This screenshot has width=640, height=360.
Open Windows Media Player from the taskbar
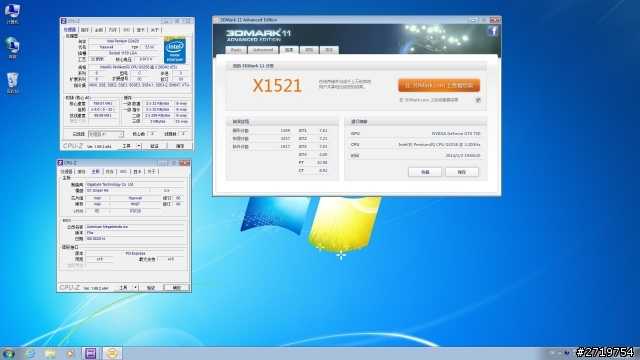[70, 353]
